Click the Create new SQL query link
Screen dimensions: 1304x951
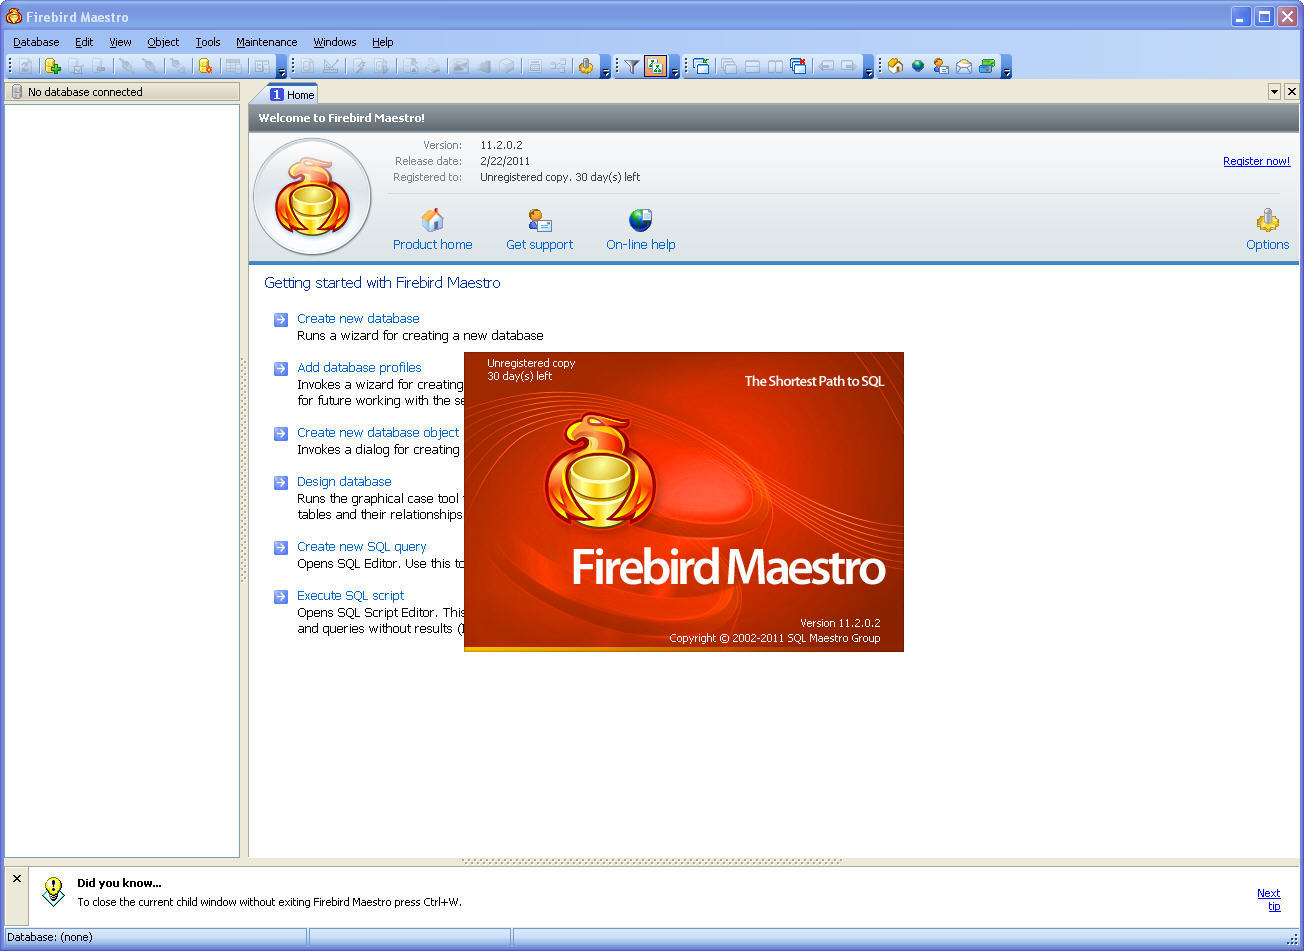click(361, 546)
